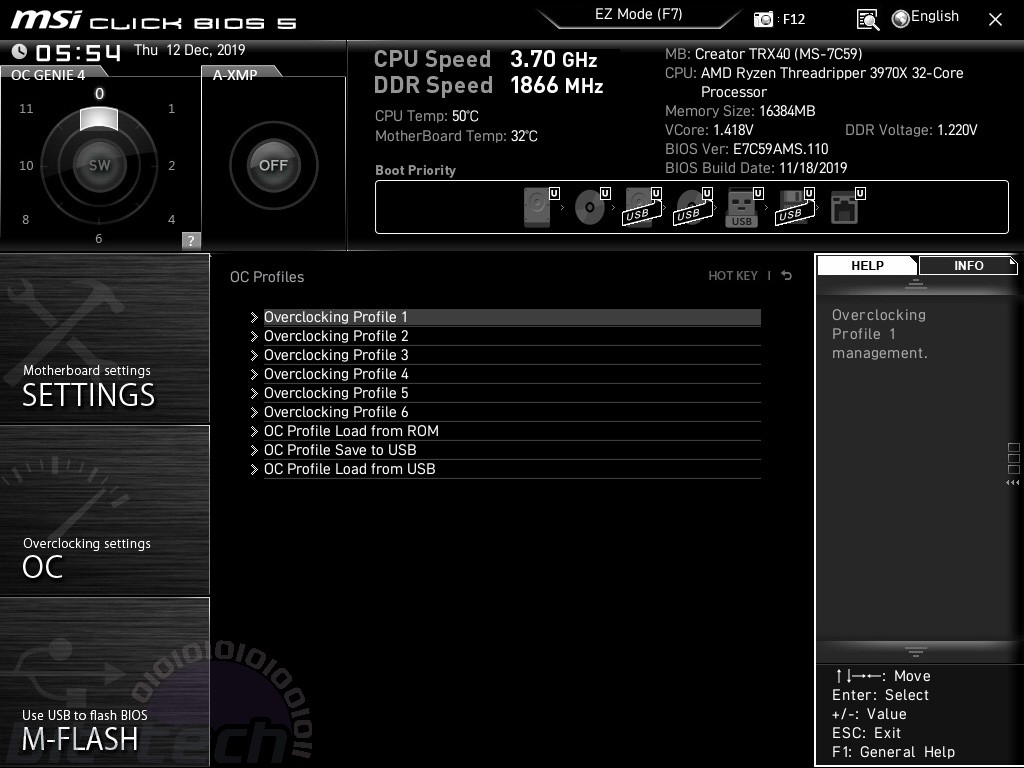
Task: Click the VCore 1.418V reading
Action: click(x=709, y=130)
